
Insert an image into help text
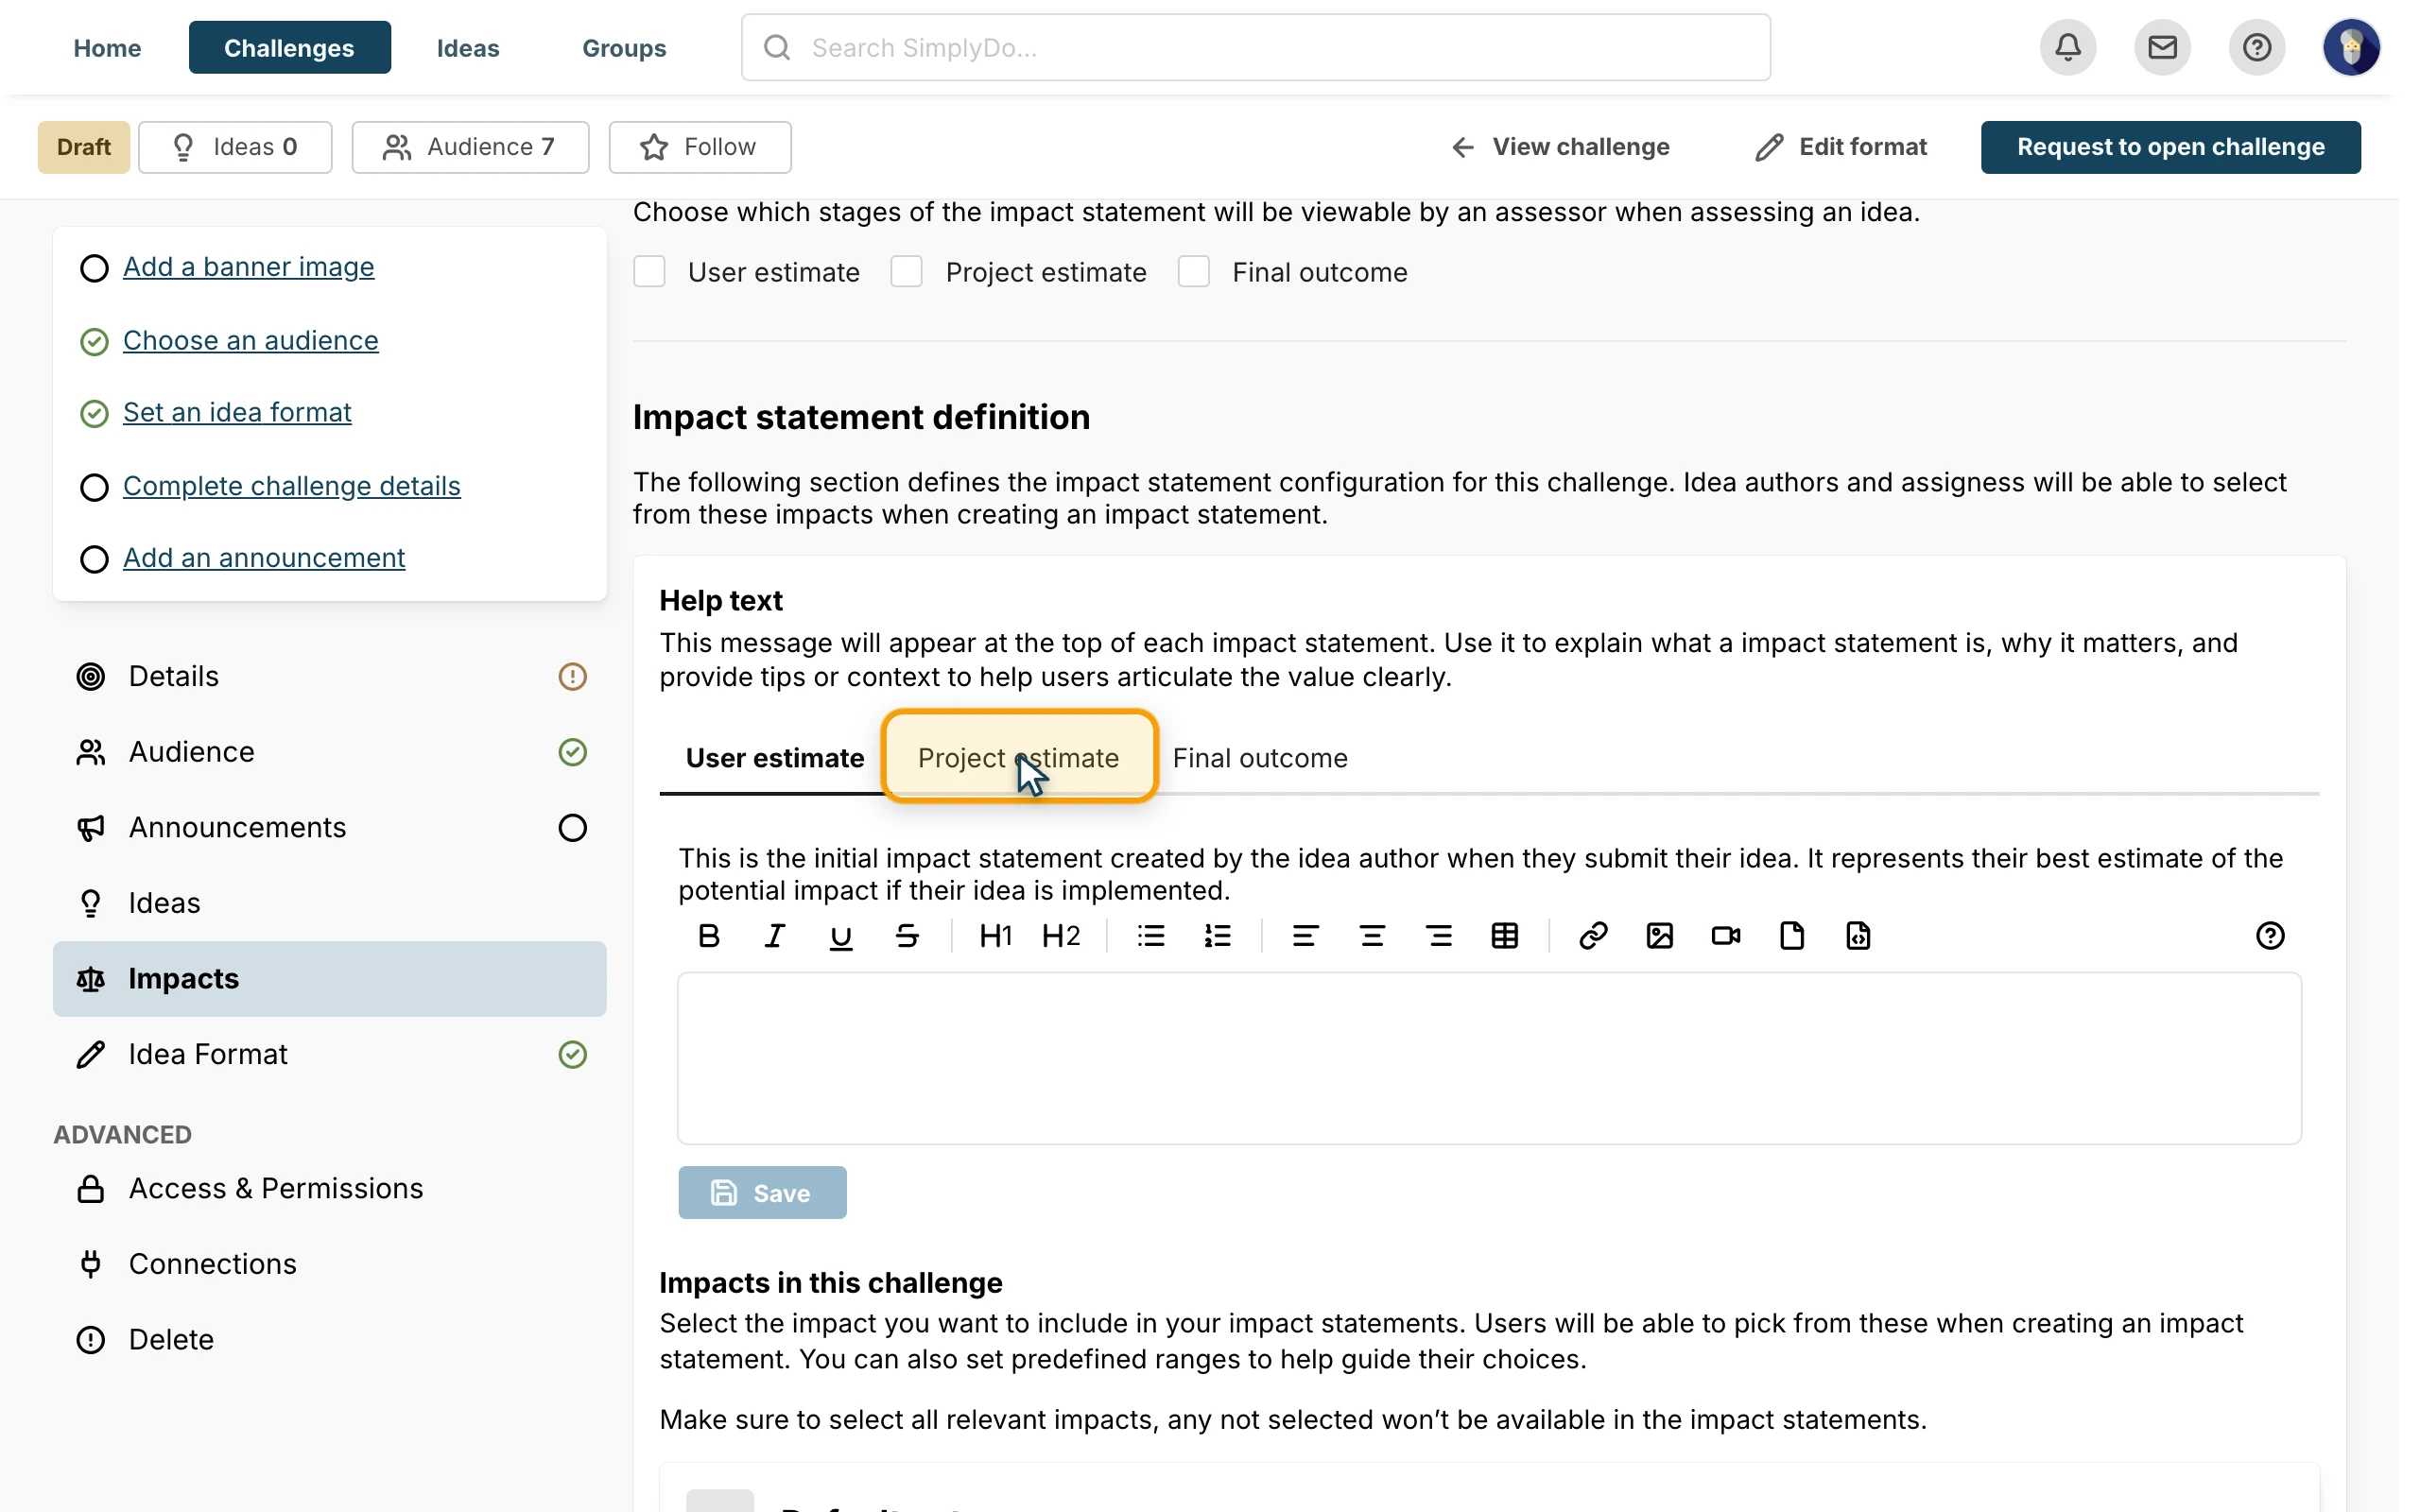(1660, 936)
